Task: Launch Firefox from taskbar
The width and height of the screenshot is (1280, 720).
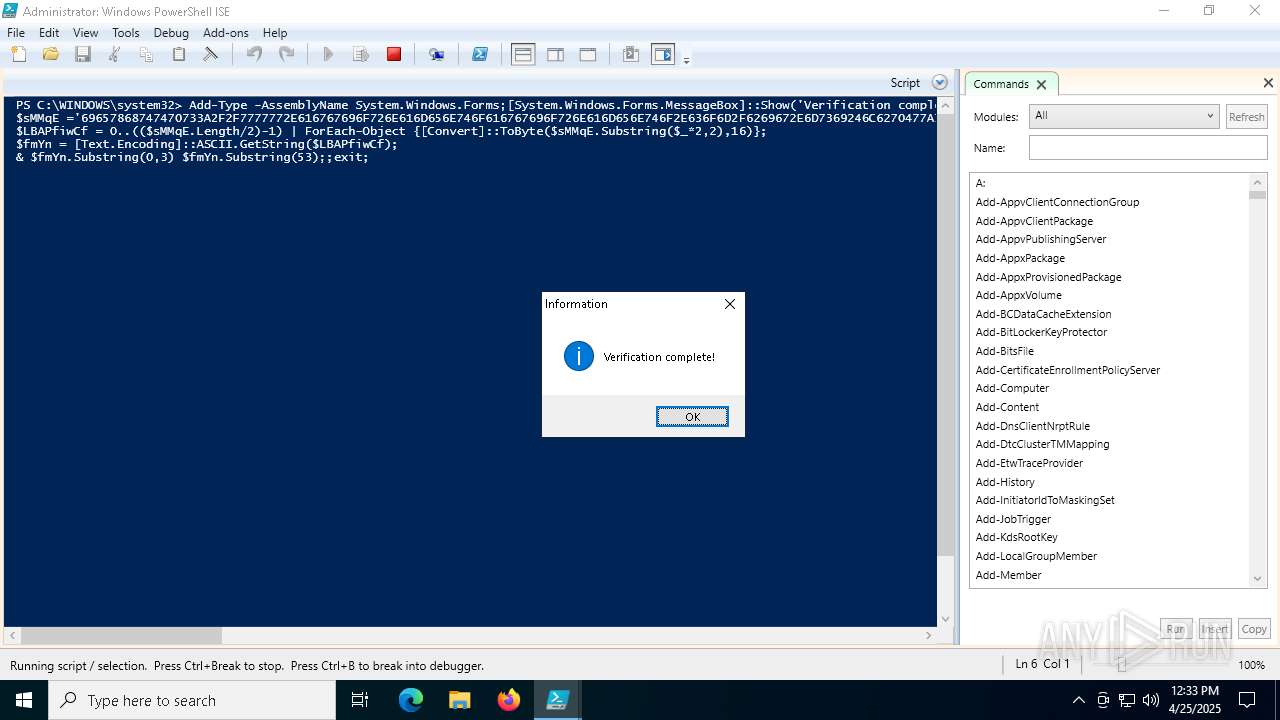Action: [509, 700]
